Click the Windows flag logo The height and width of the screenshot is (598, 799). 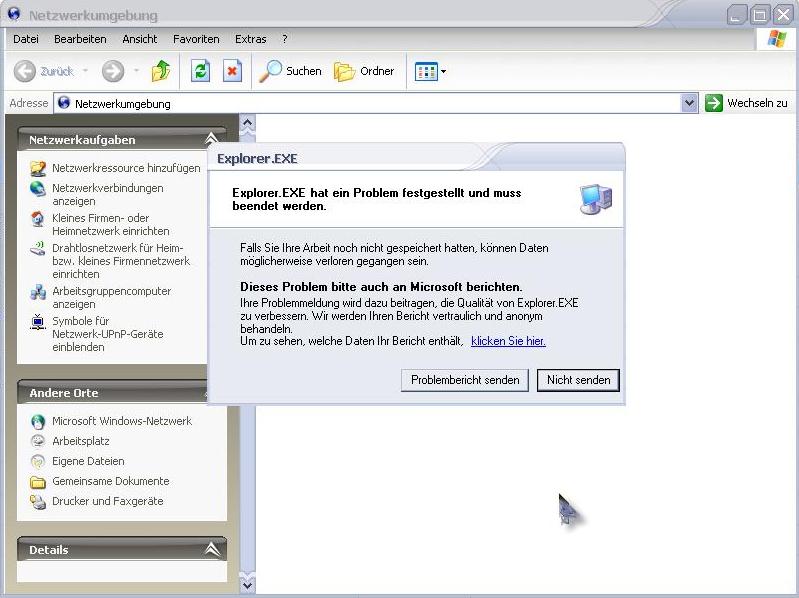pyautogui.click(x=777, y=39)
